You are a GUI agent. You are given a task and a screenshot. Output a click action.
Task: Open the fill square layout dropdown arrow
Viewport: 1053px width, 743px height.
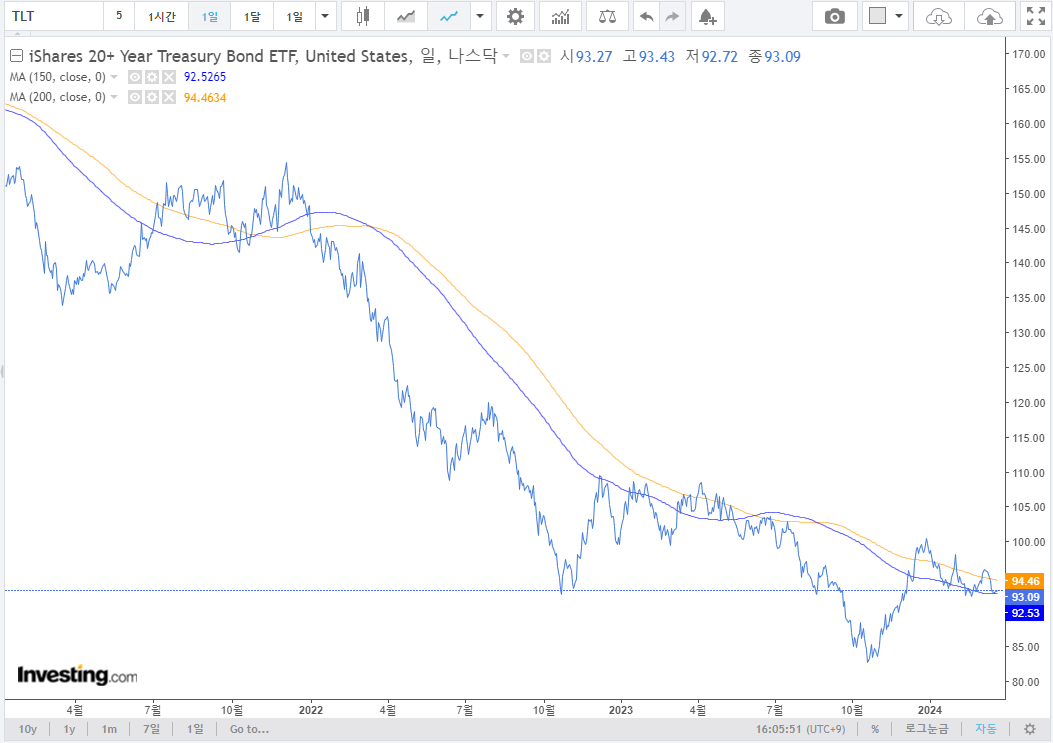899,16
